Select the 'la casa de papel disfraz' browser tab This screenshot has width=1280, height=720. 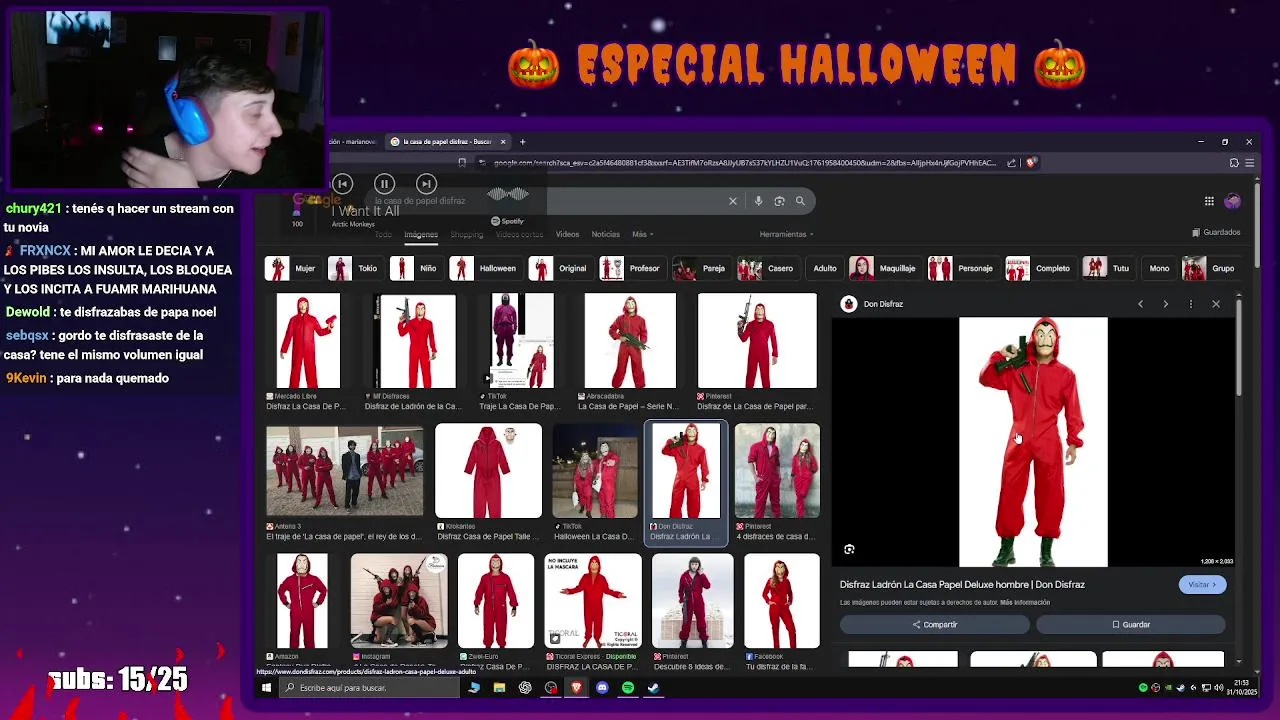coord(448,142)
